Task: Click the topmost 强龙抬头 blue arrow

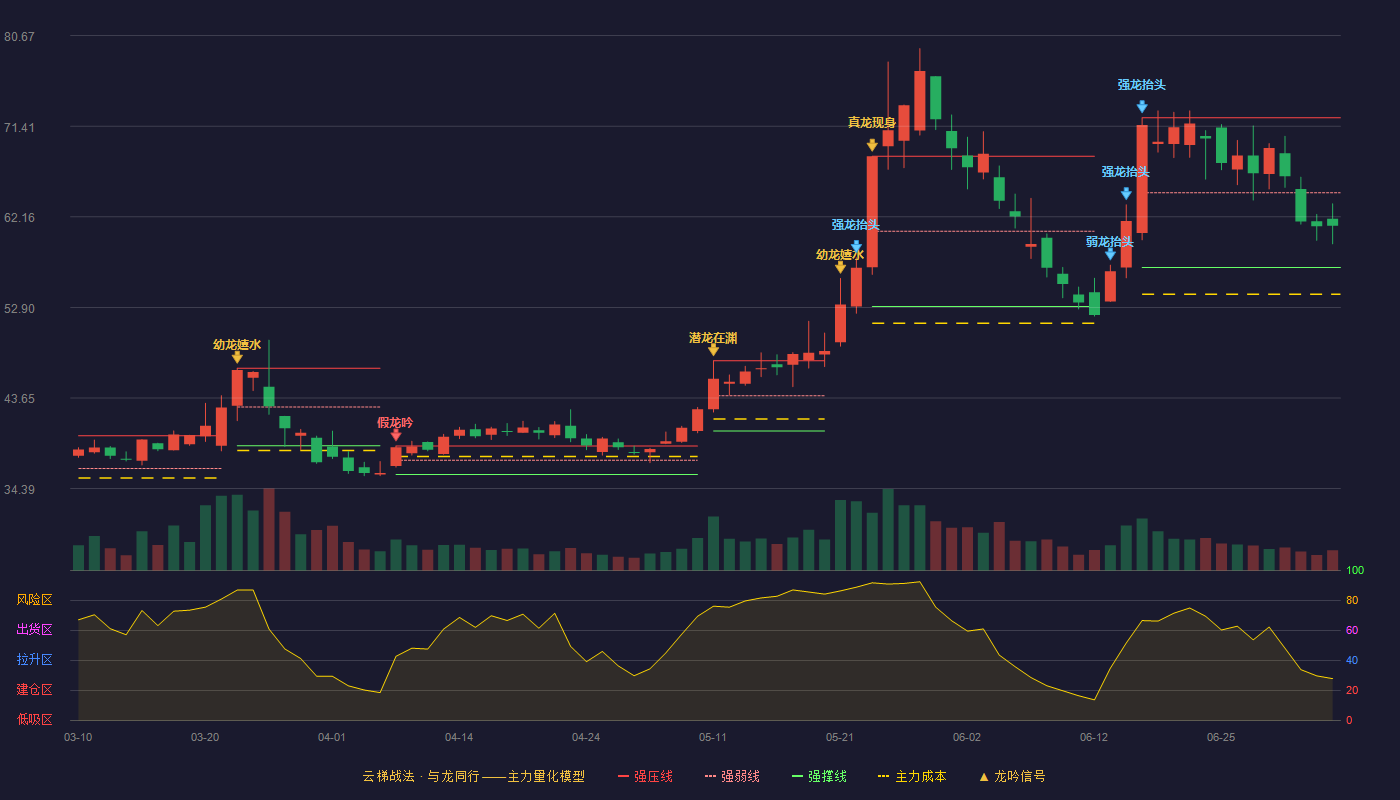Action: (x=1142, y=106)
